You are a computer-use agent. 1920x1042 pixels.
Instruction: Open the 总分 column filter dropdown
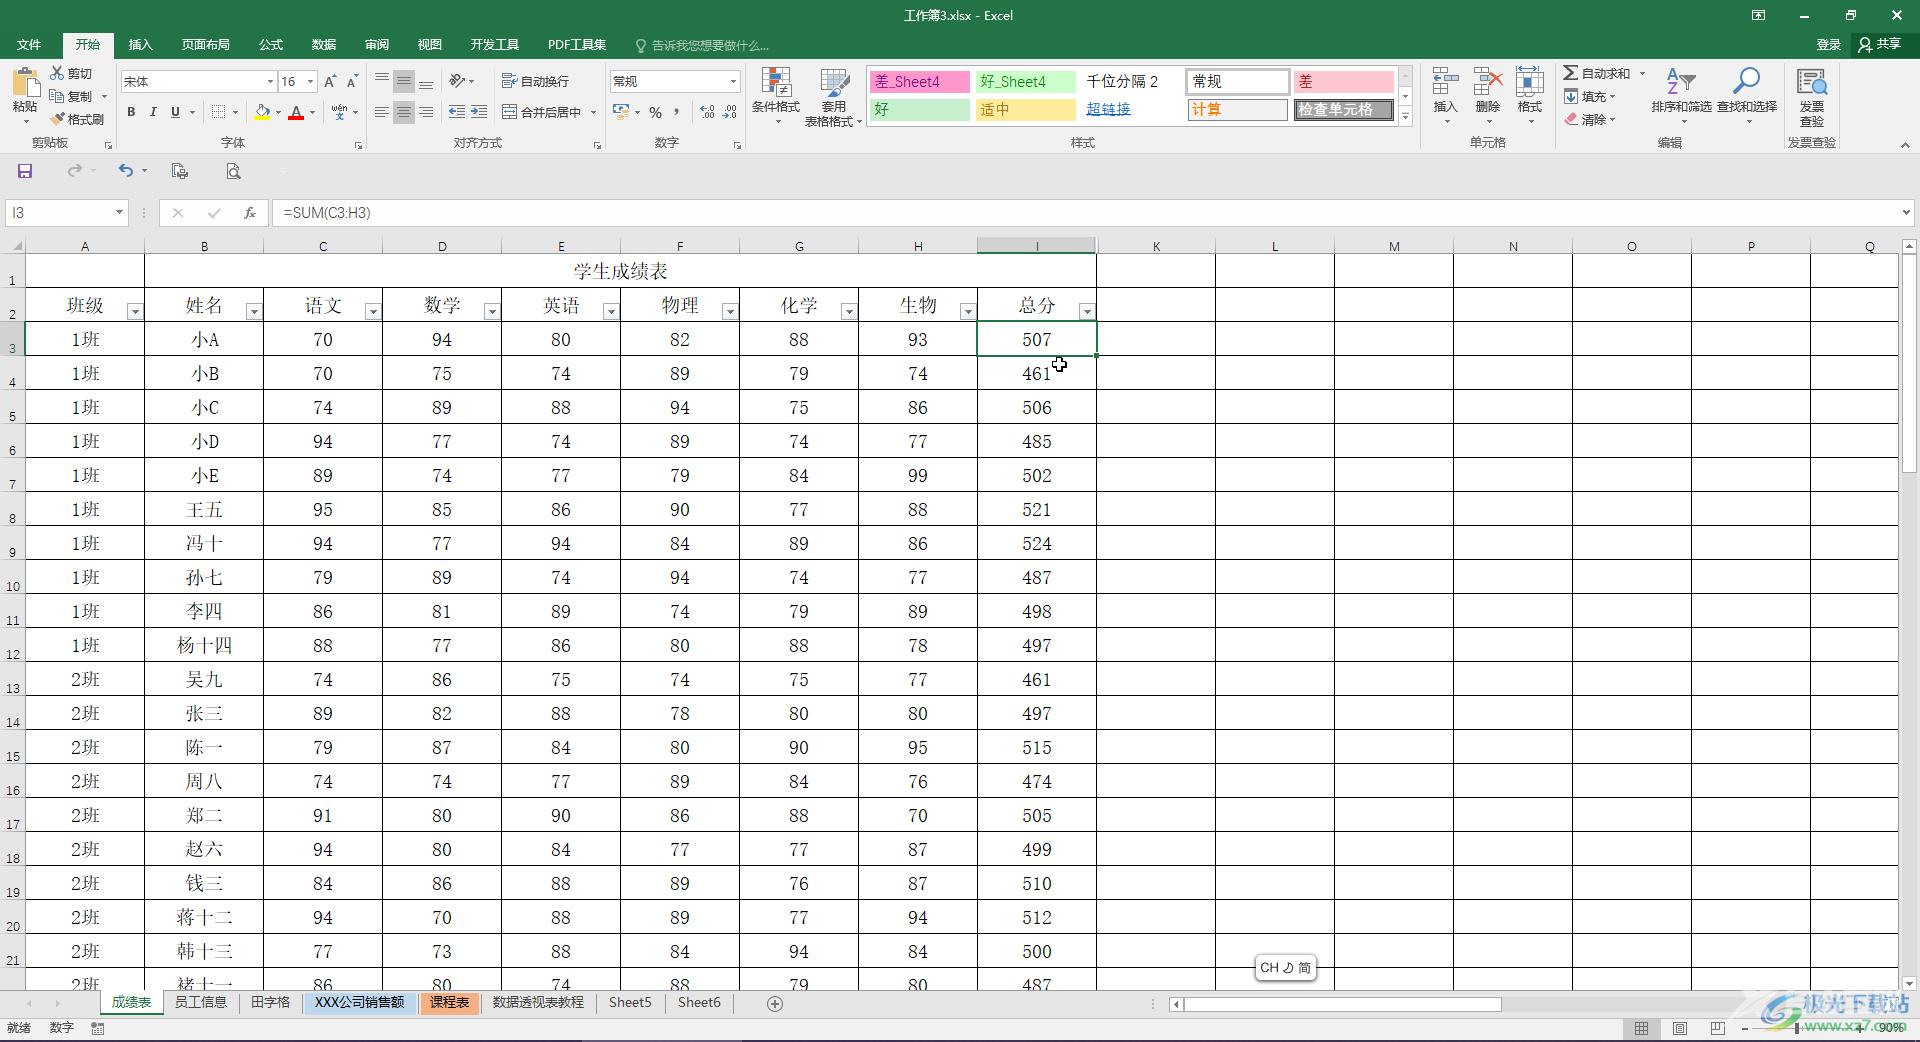[1087, 312]
